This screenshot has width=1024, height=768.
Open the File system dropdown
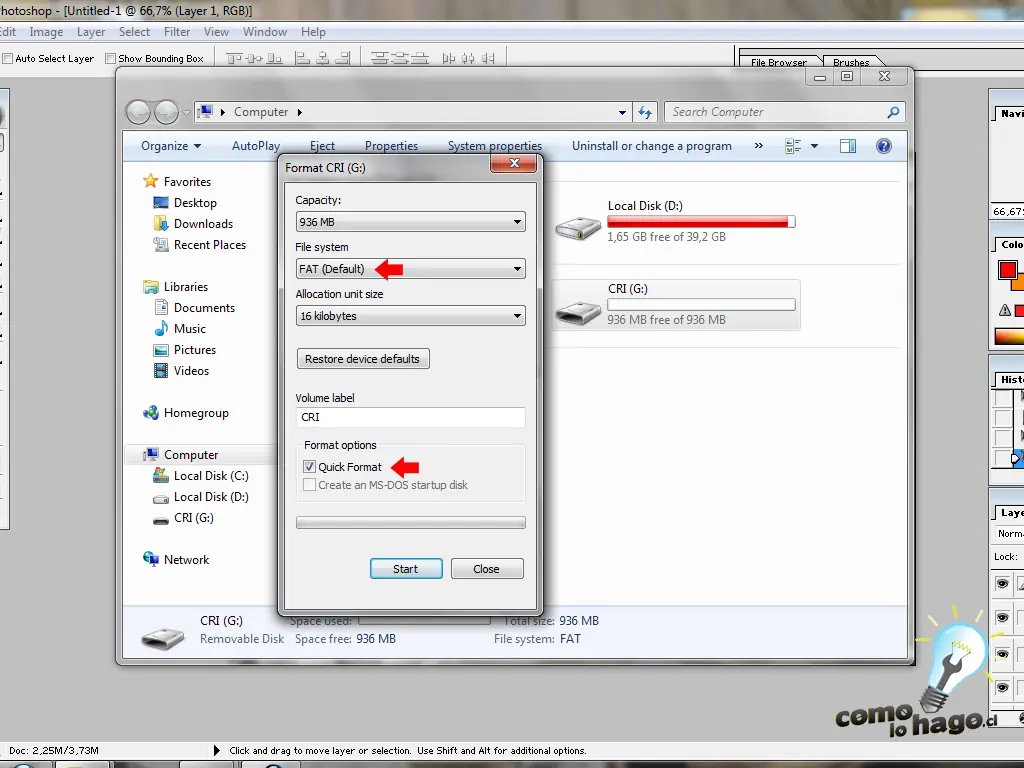410,269
